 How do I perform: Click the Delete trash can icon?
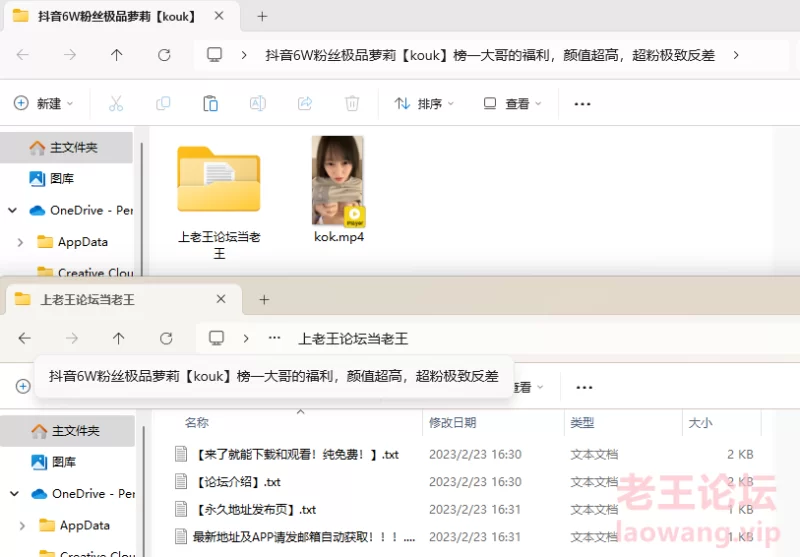pos(352,103)
